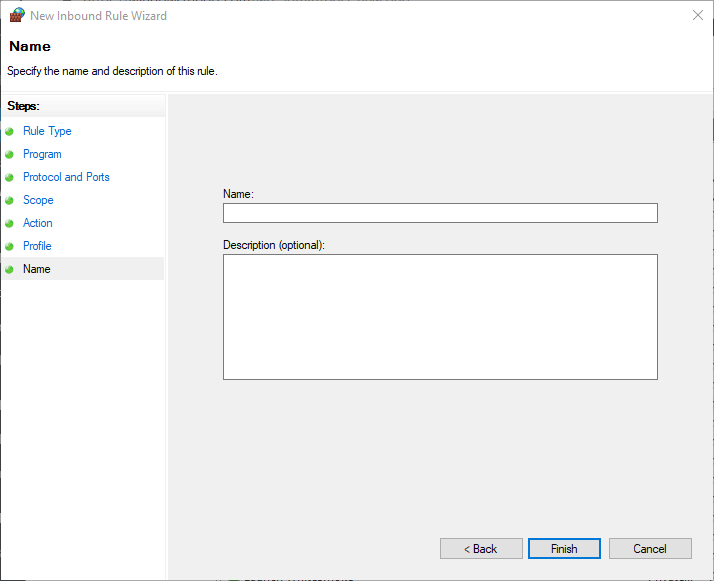Select the green bullet next to Action
The width and height of the screenshot is (714, 581).
[x=10, y=223]
